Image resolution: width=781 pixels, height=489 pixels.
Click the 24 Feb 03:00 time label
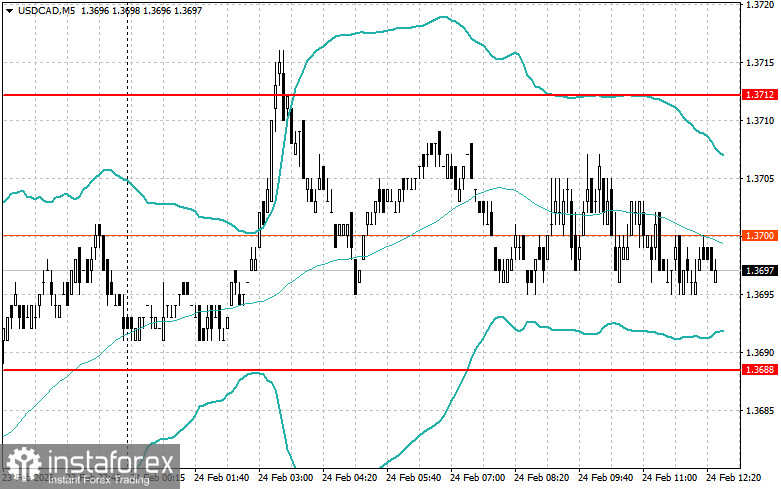point(285,478)
